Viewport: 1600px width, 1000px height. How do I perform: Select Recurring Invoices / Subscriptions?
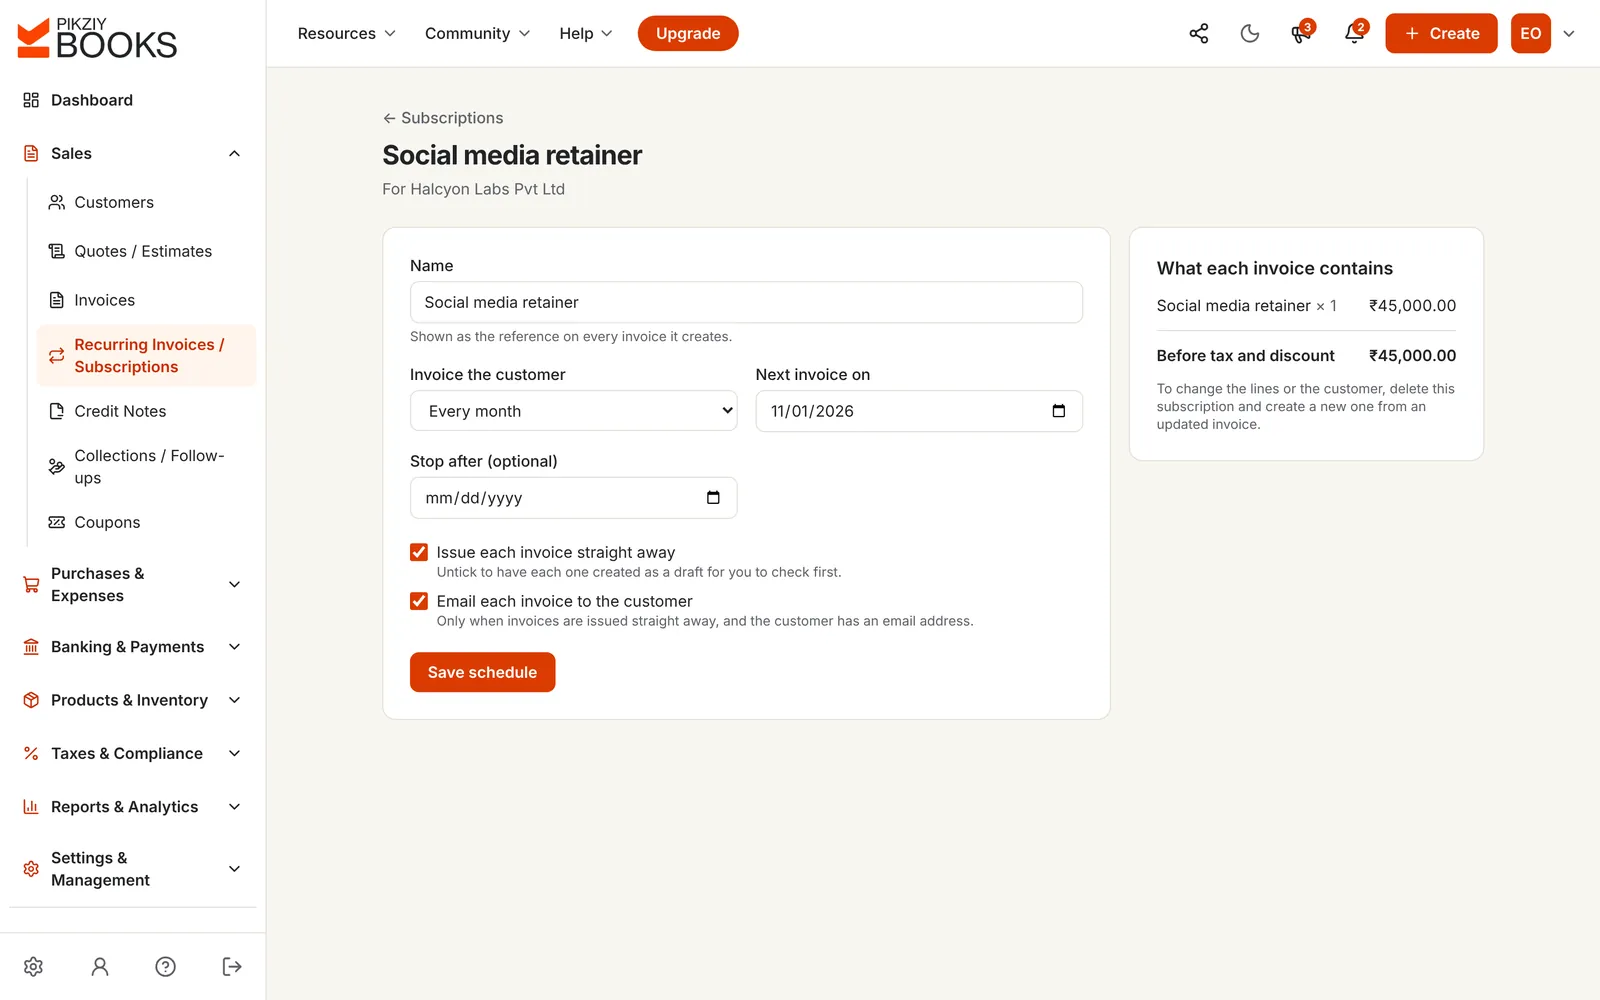[x=146, y=356]
